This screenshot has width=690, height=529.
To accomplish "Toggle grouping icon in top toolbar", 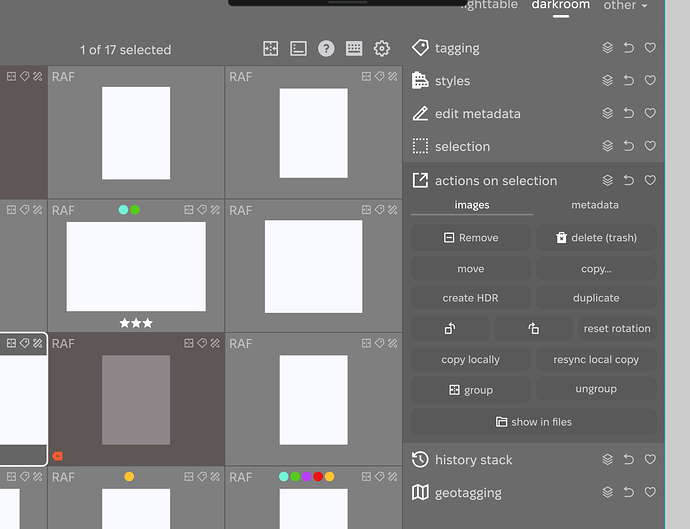I will pos(270,48).
